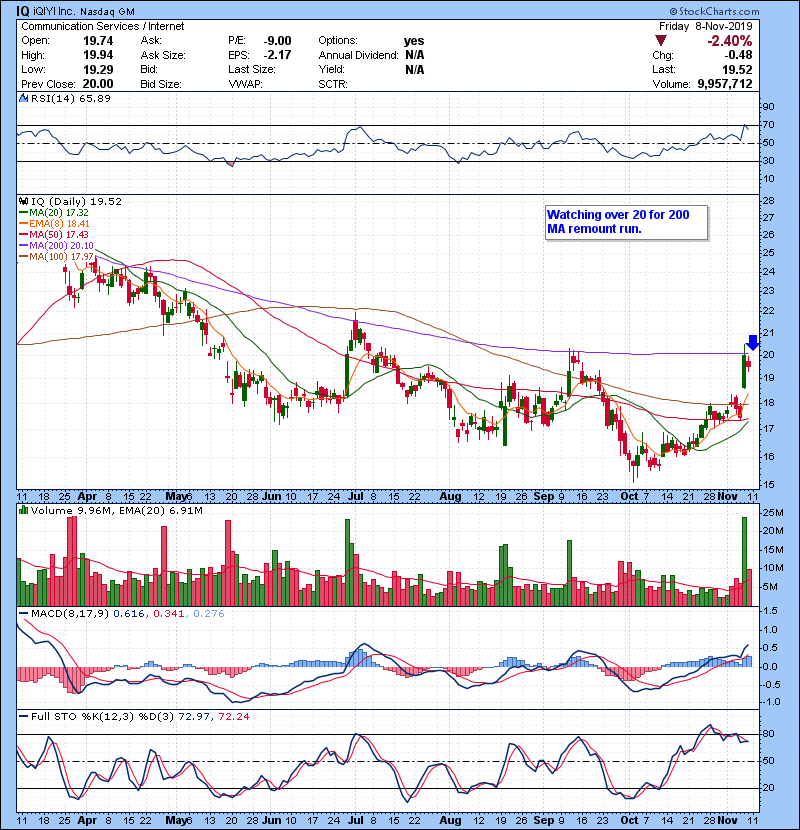Click Communication Services / Internet sector label
Screen dimensions: 800x830
[103, 26]
